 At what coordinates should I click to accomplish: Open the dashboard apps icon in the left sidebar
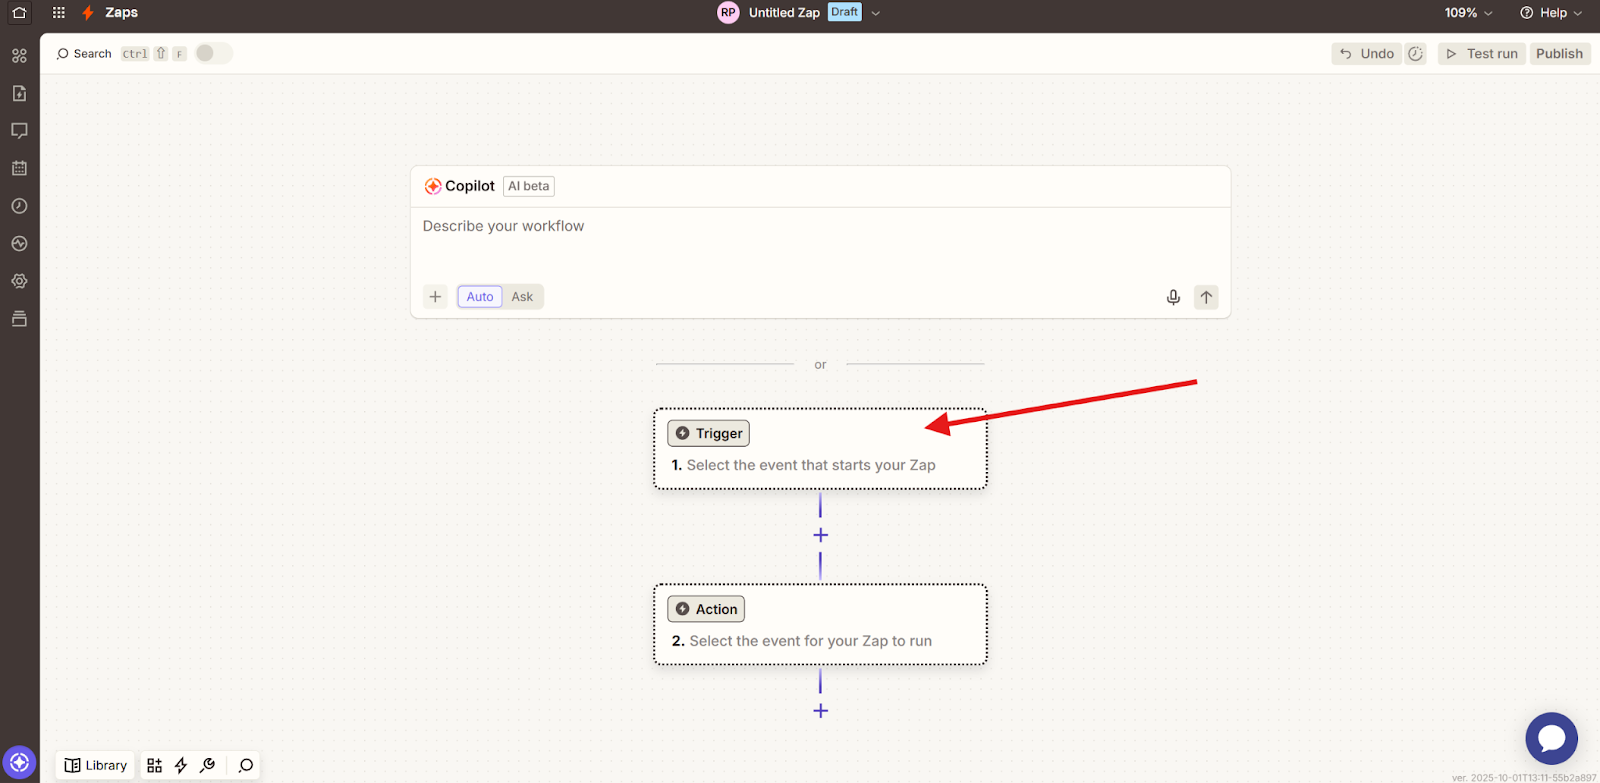[19, 56]
